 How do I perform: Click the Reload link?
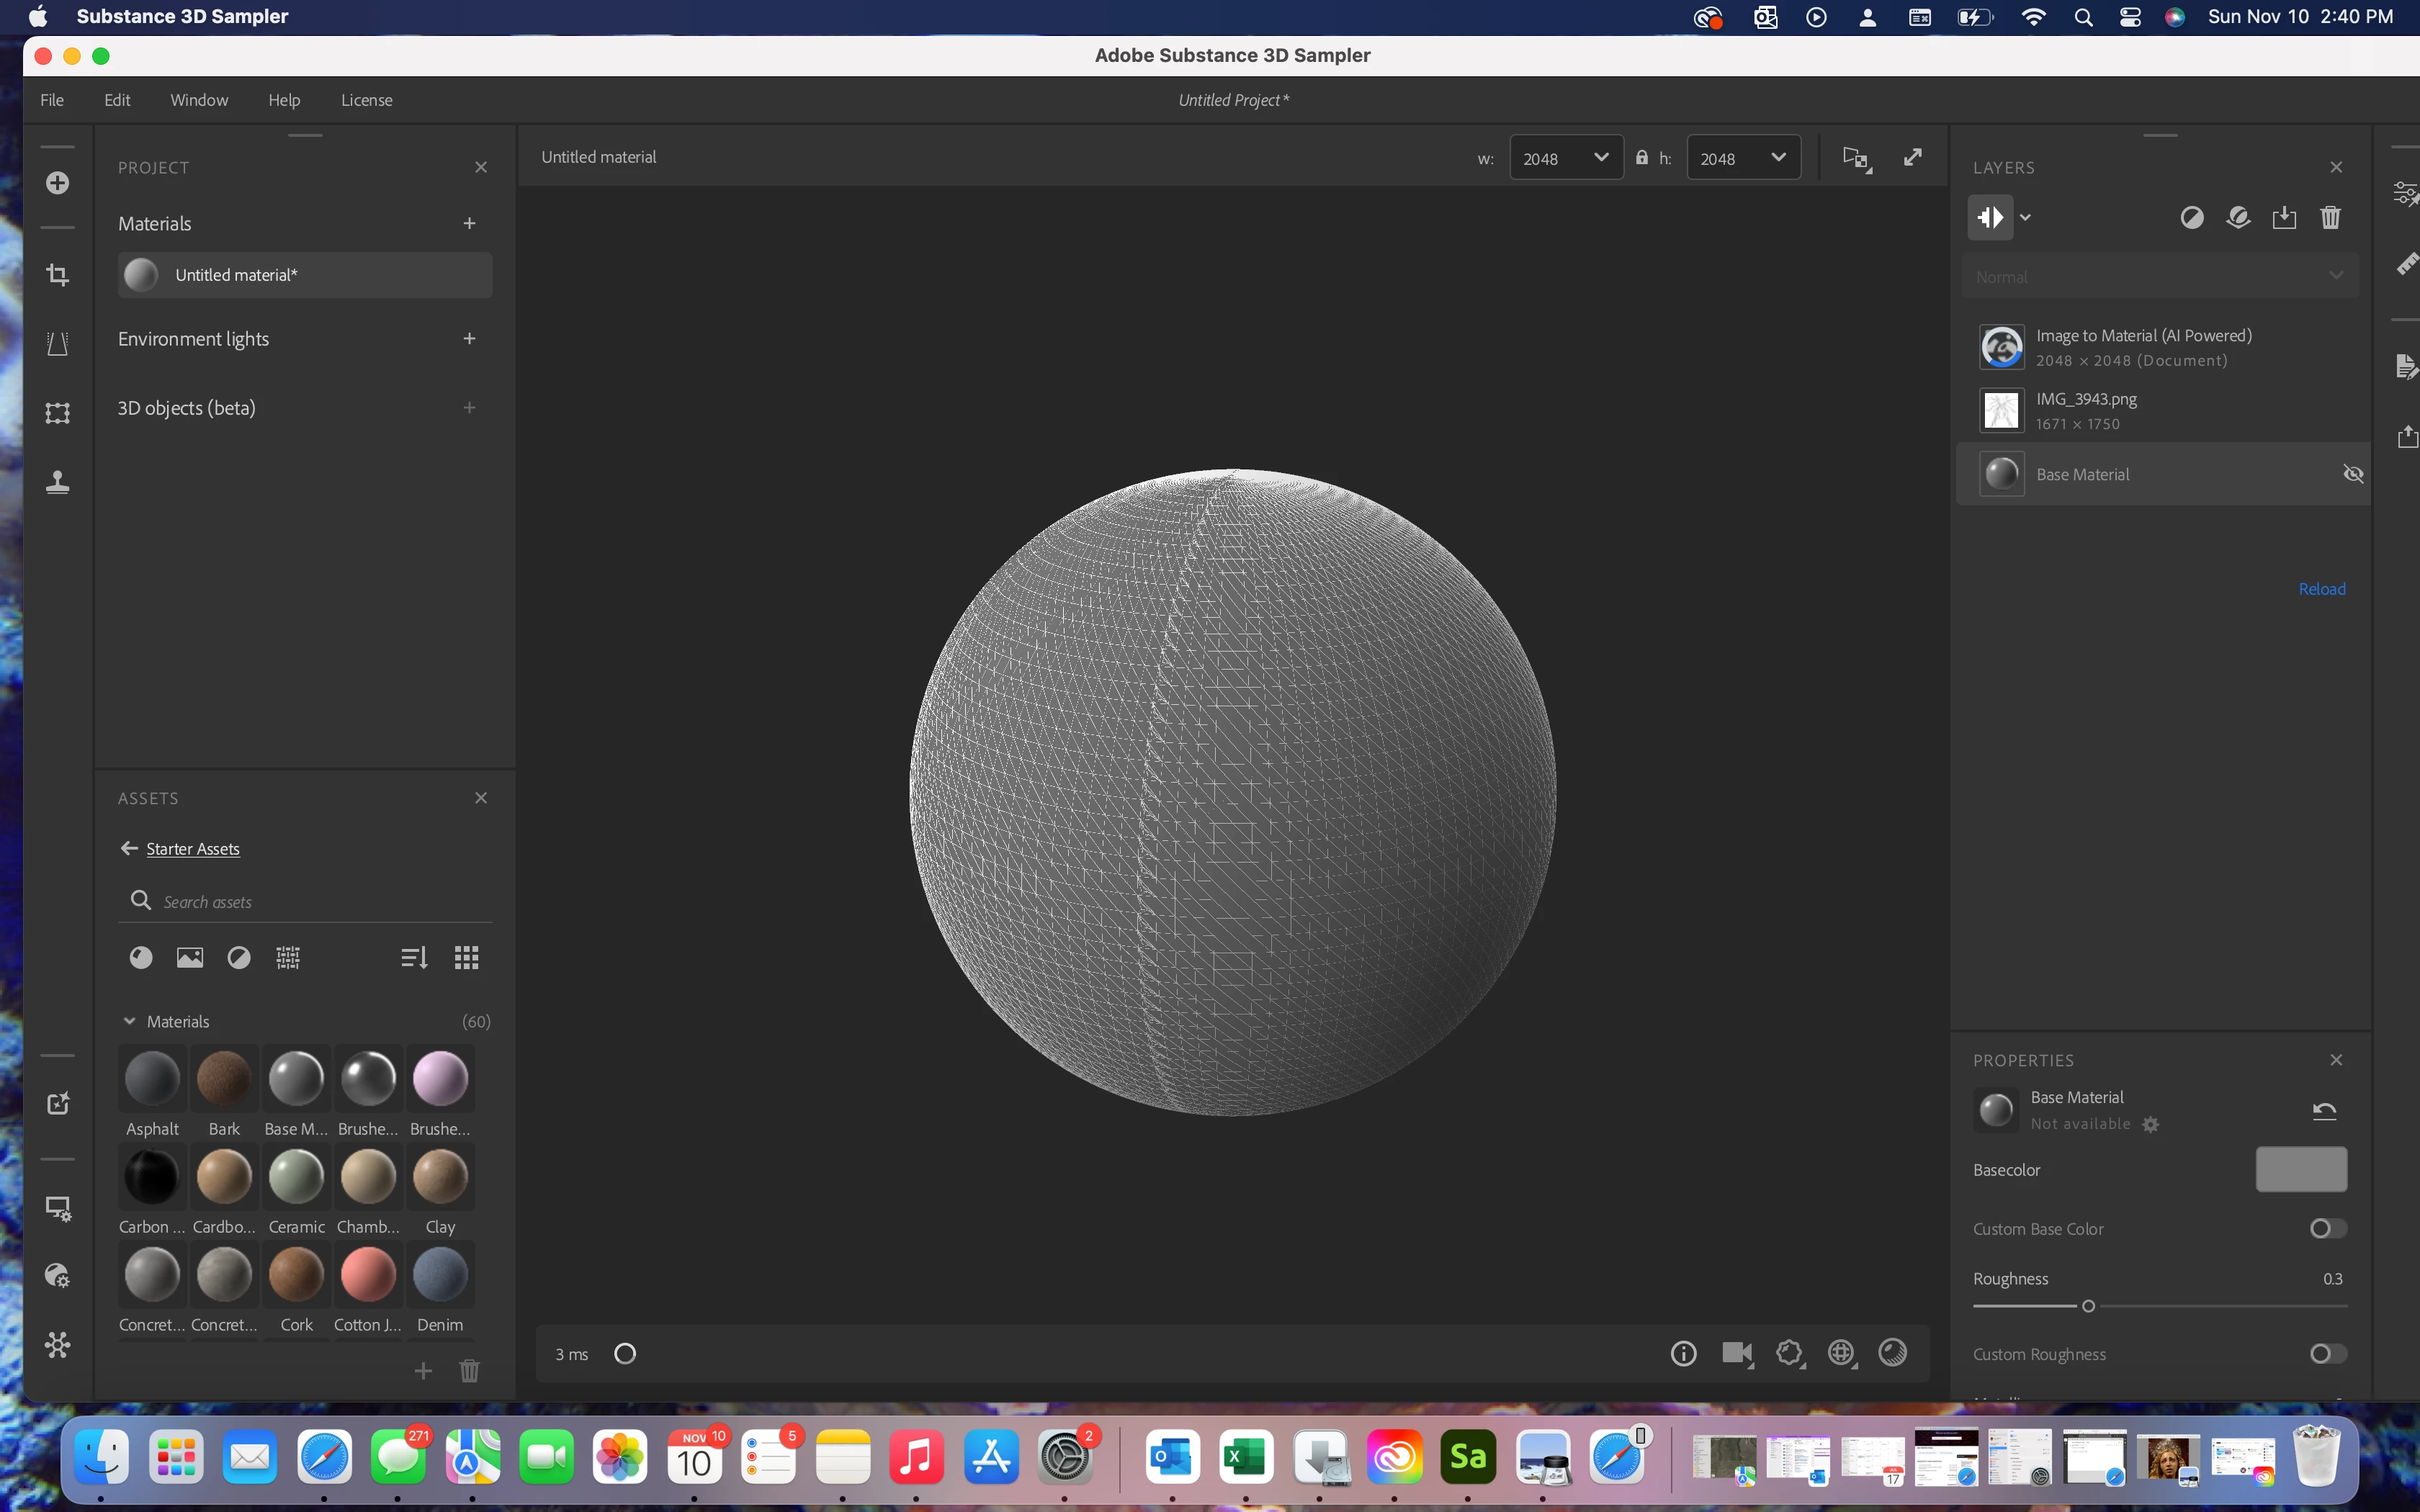(2321, 589)
